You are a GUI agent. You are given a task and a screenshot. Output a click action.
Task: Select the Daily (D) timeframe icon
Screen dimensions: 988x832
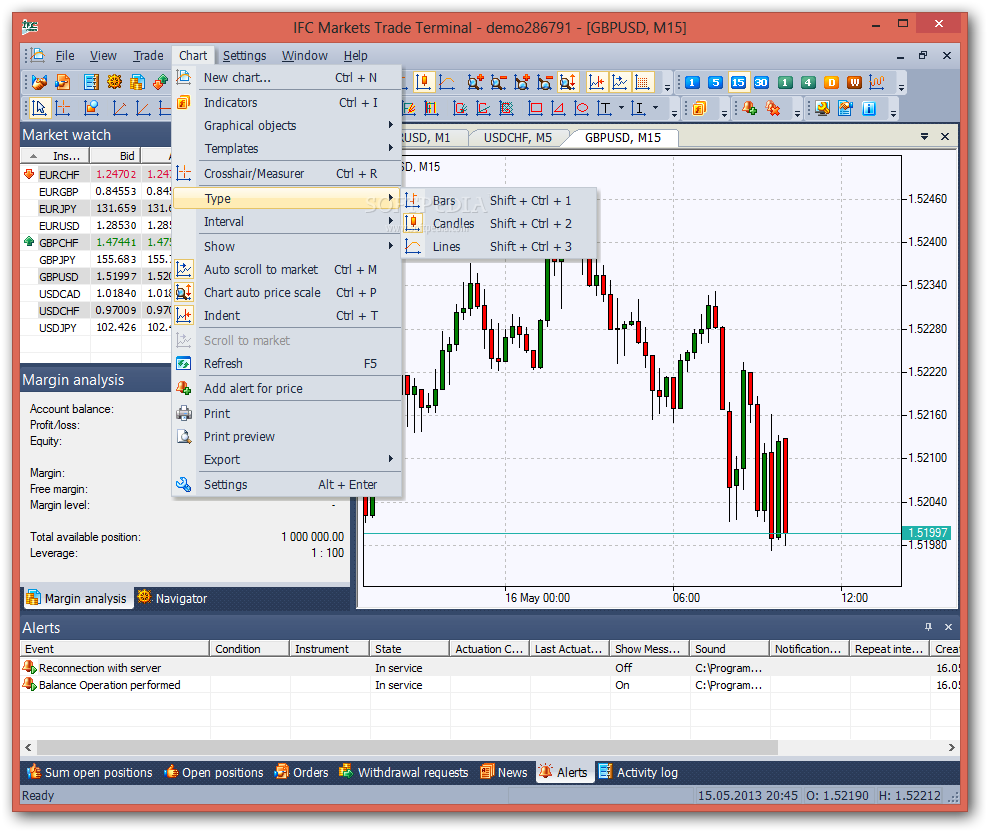(x=831, y=83)
